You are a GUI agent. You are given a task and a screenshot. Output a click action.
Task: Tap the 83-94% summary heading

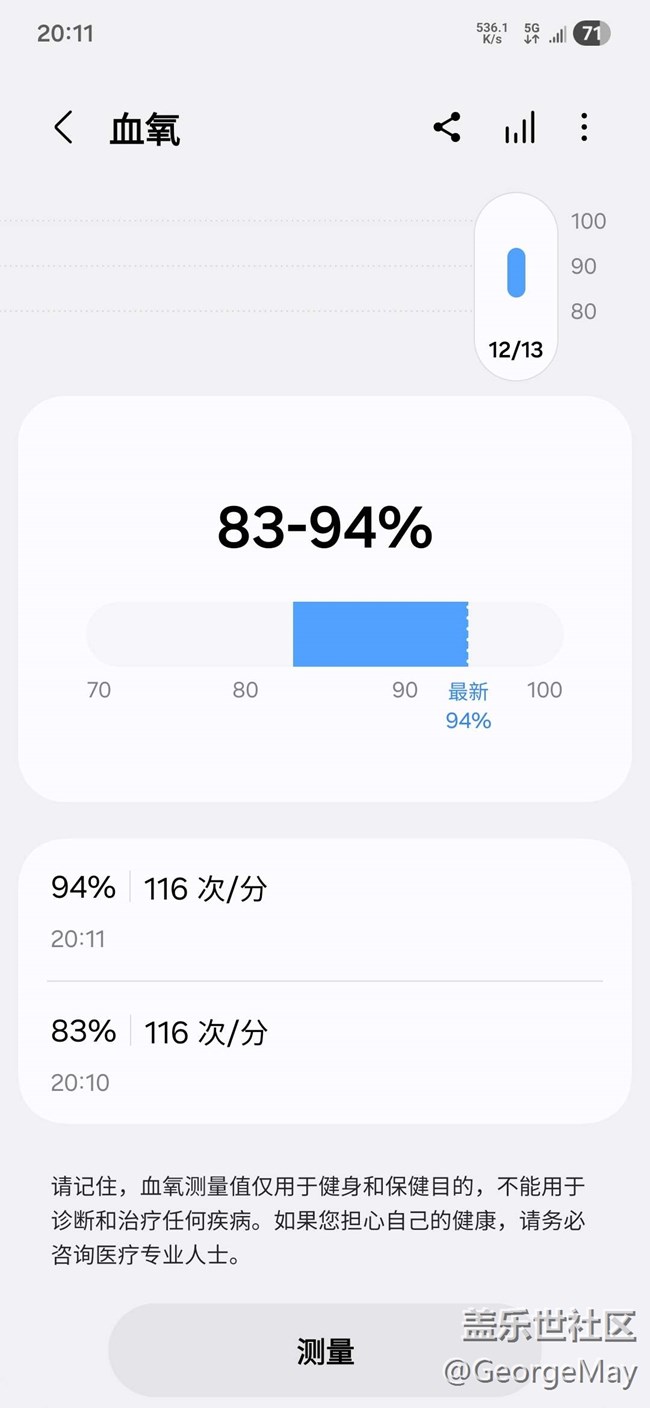click(325, 528)
